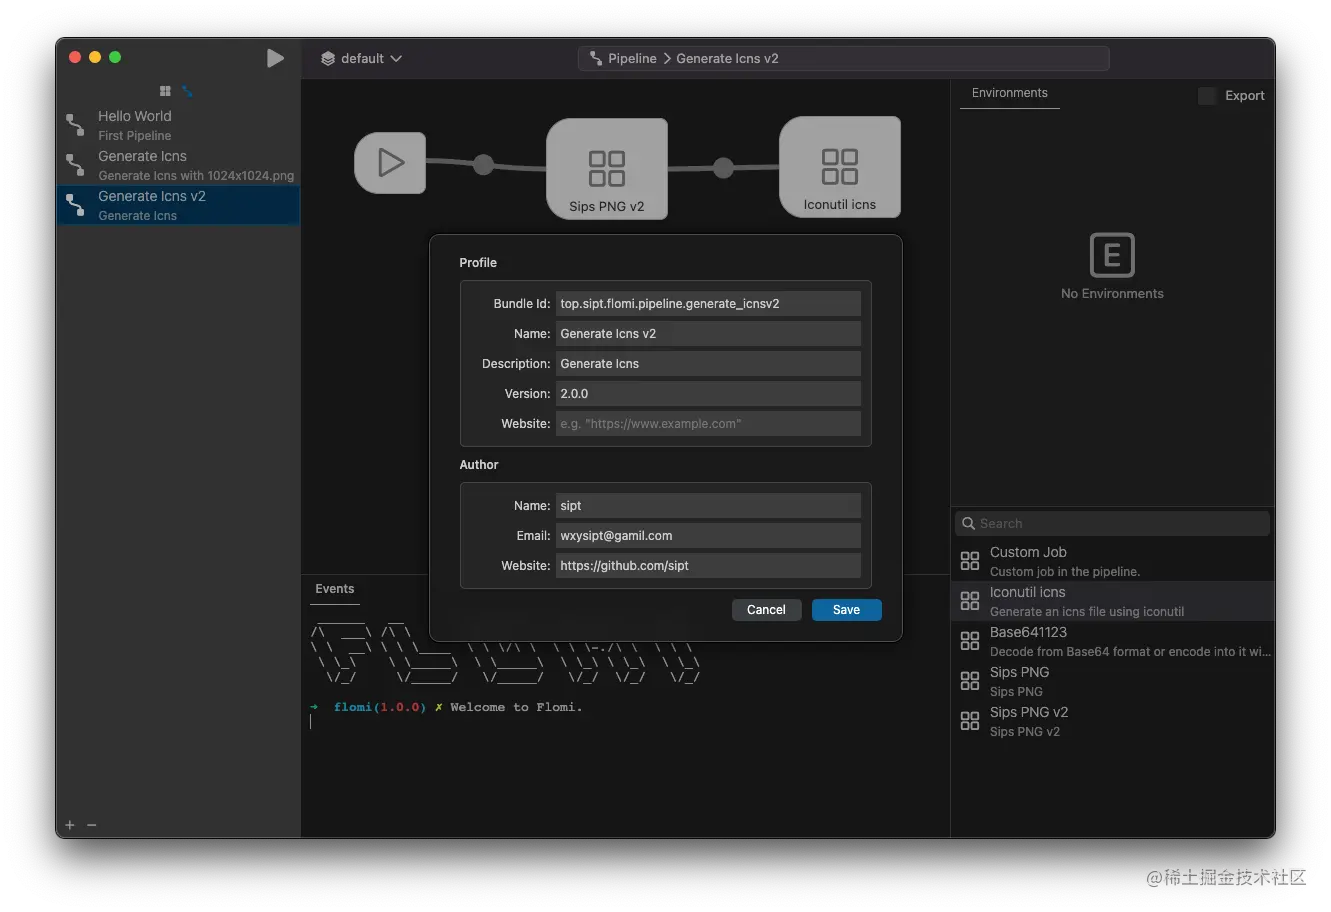Select the Generate Icns 1024x1024.png pipeline
This screenshot has width=1331, height=912.
[178, 165]
